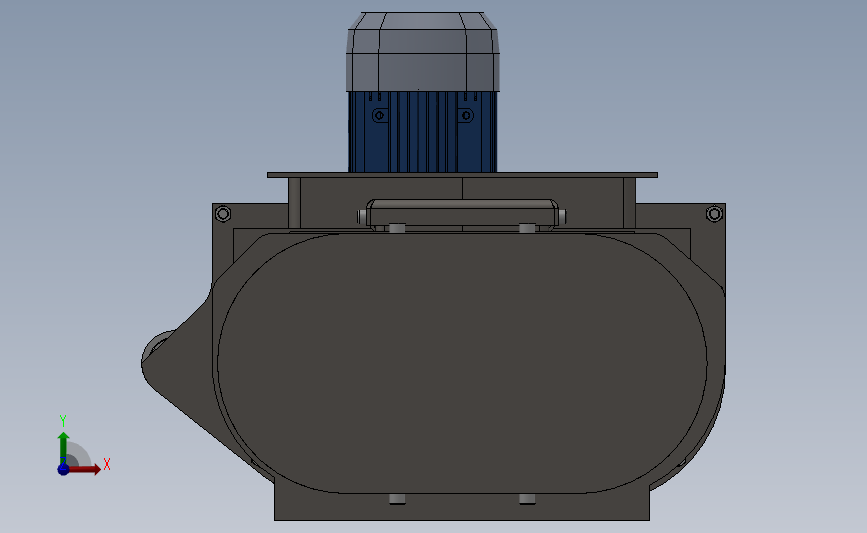Click the green Y axis arrow of the triad
Screen dimensions: 867x533
tap(63, 447)
